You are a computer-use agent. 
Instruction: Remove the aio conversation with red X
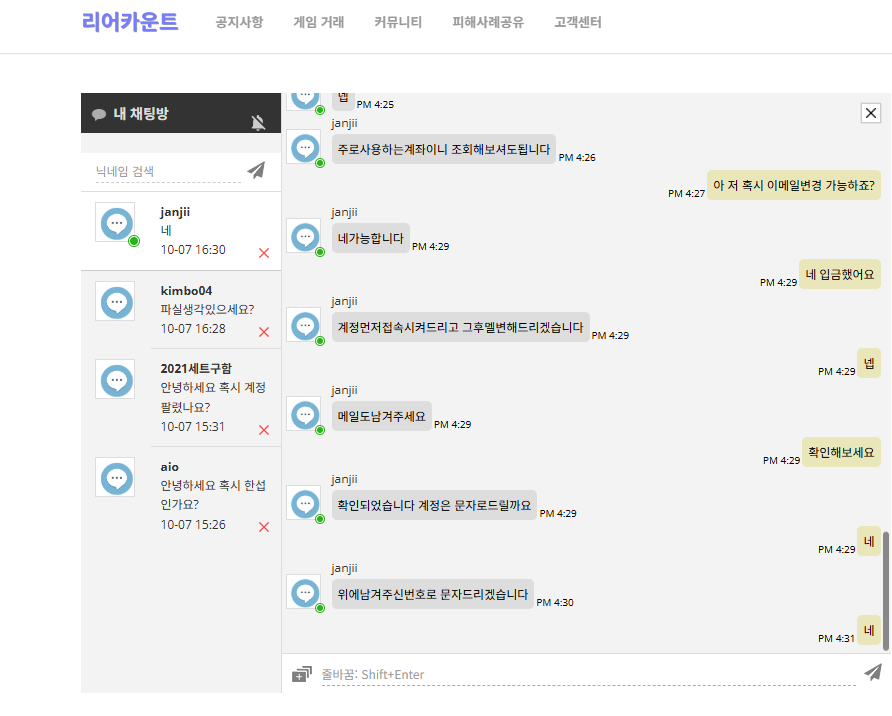point(264,527)
